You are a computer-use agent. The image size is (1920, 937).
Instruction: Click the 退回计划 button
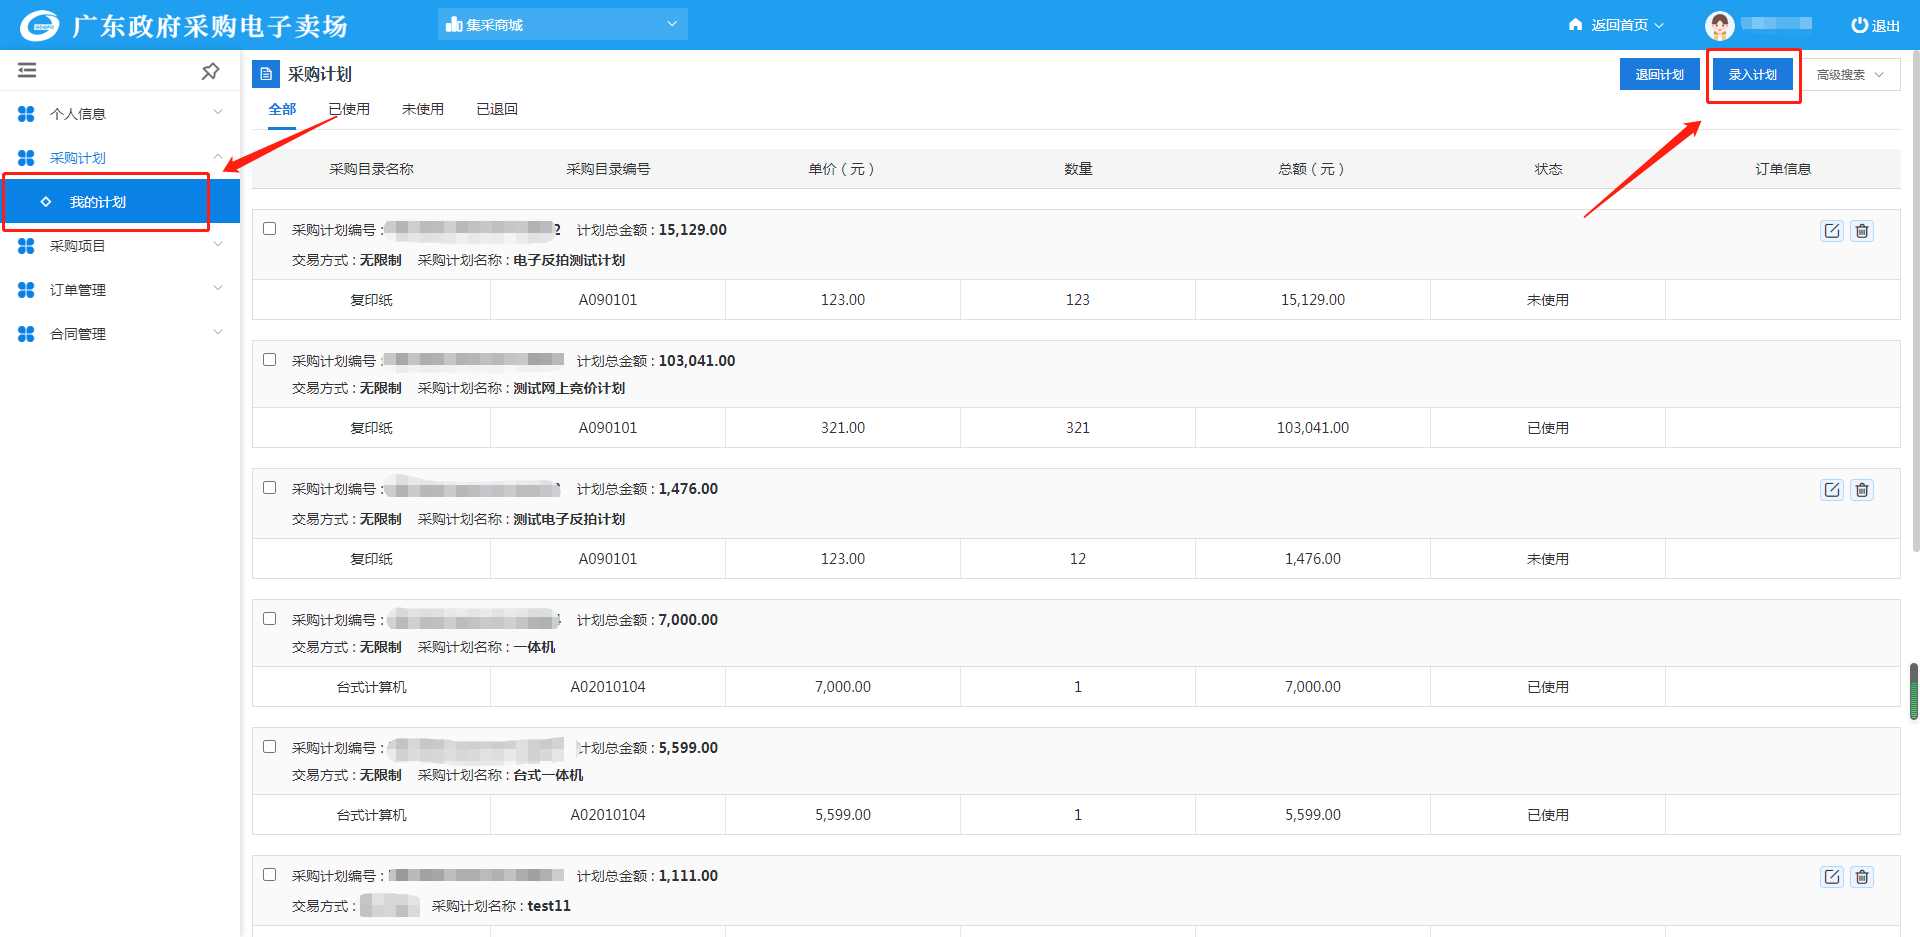click(1659, 75)
